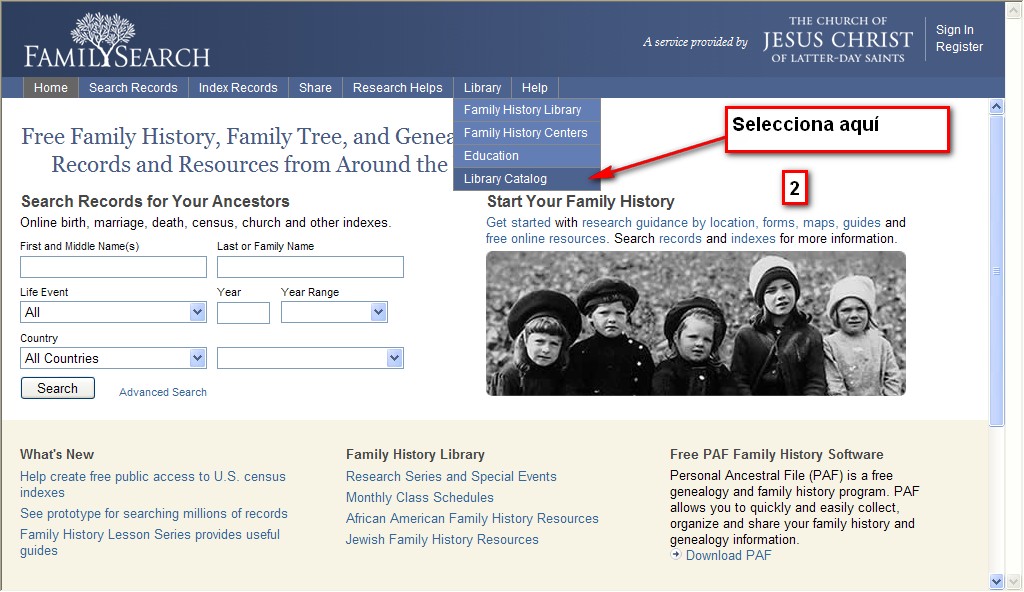Expand the Year Range dropdown

click(334, 313)
